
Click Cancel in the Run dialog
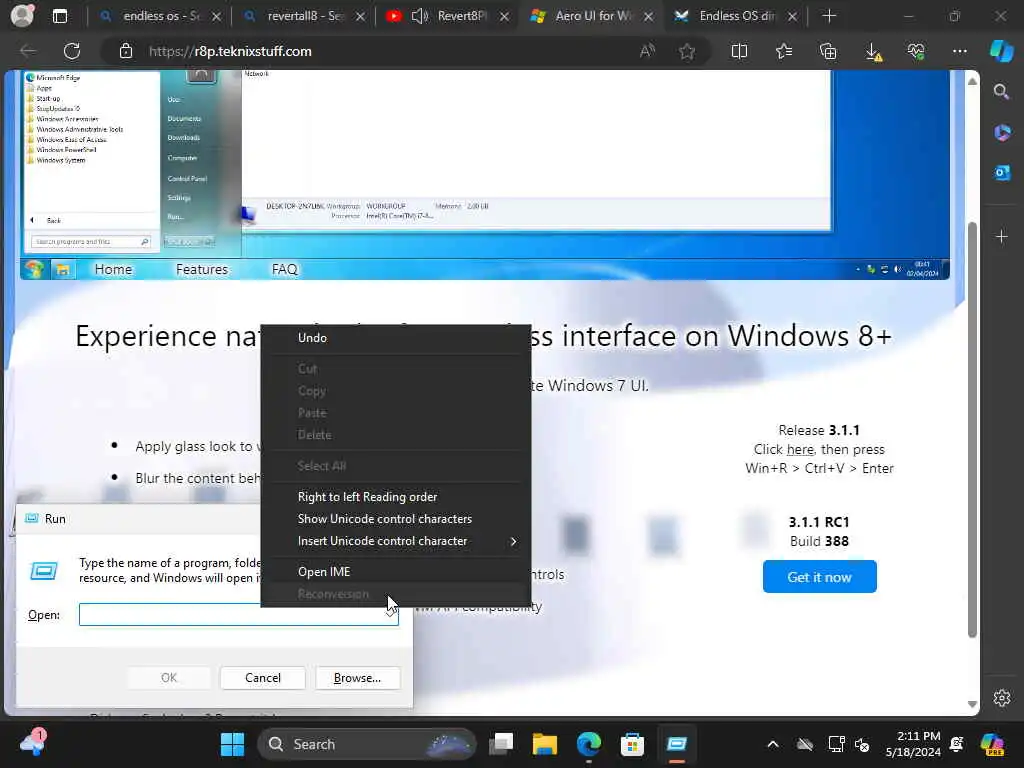[263, 678]
